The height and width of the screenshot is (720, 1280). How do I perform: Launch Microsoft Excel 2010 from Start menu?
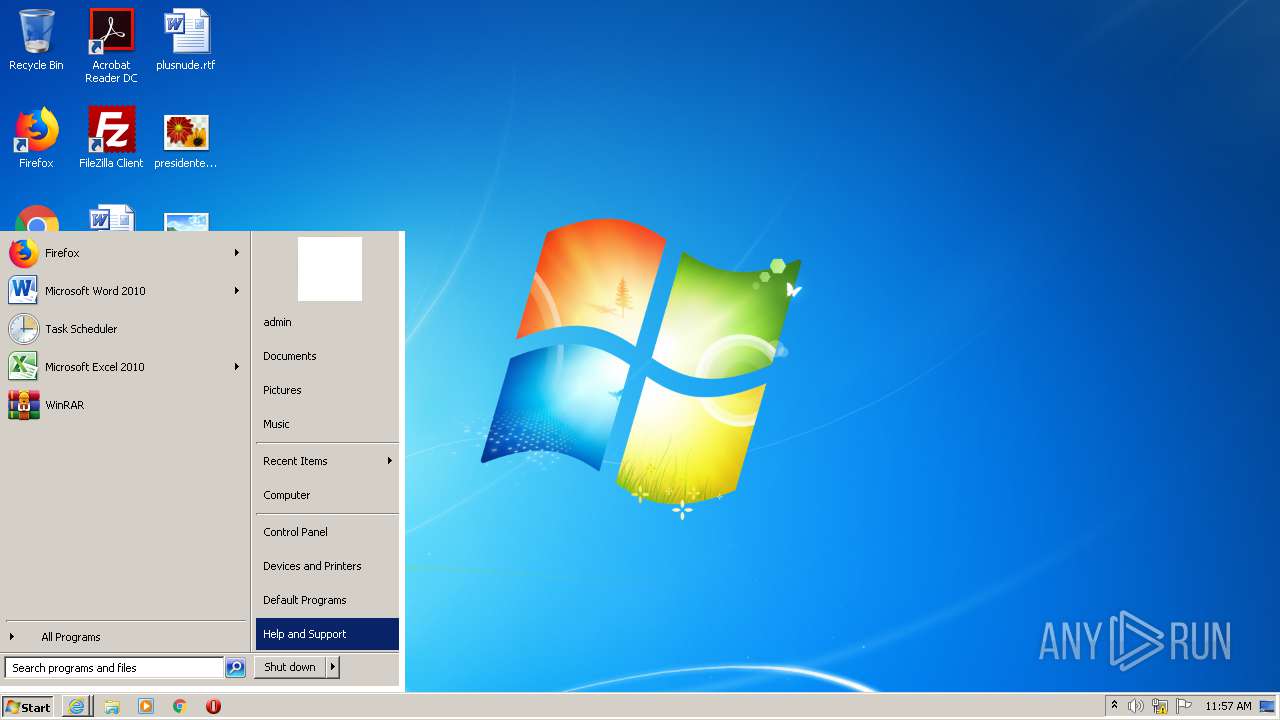[x=125, y=367]
